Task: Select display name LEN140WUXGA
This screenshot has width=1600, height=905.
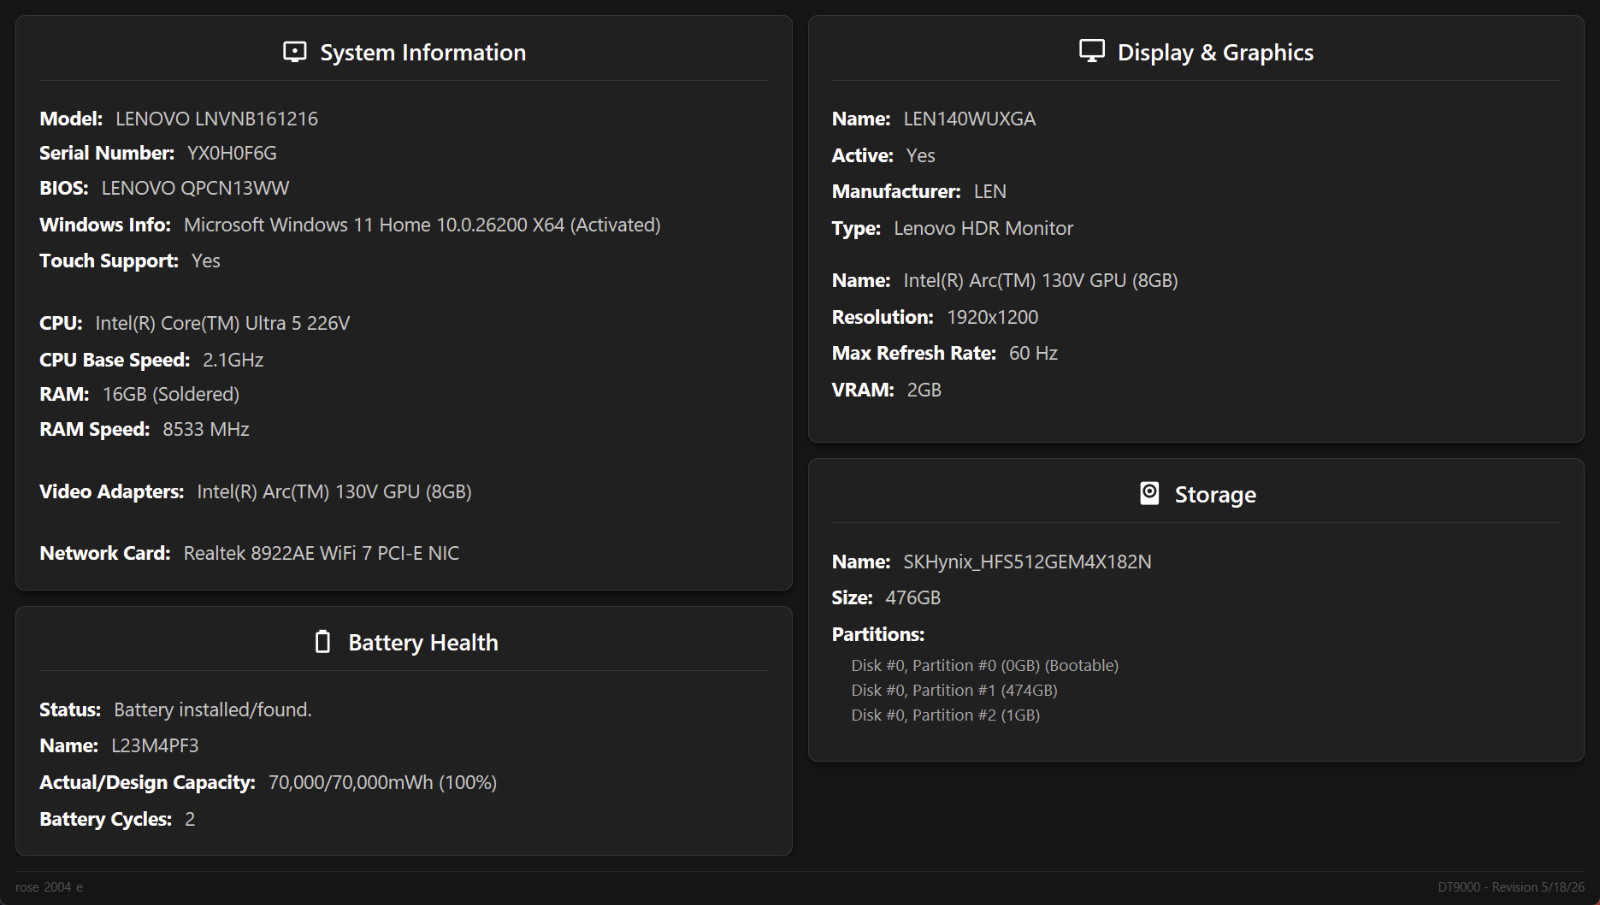Action: (969, 119)
